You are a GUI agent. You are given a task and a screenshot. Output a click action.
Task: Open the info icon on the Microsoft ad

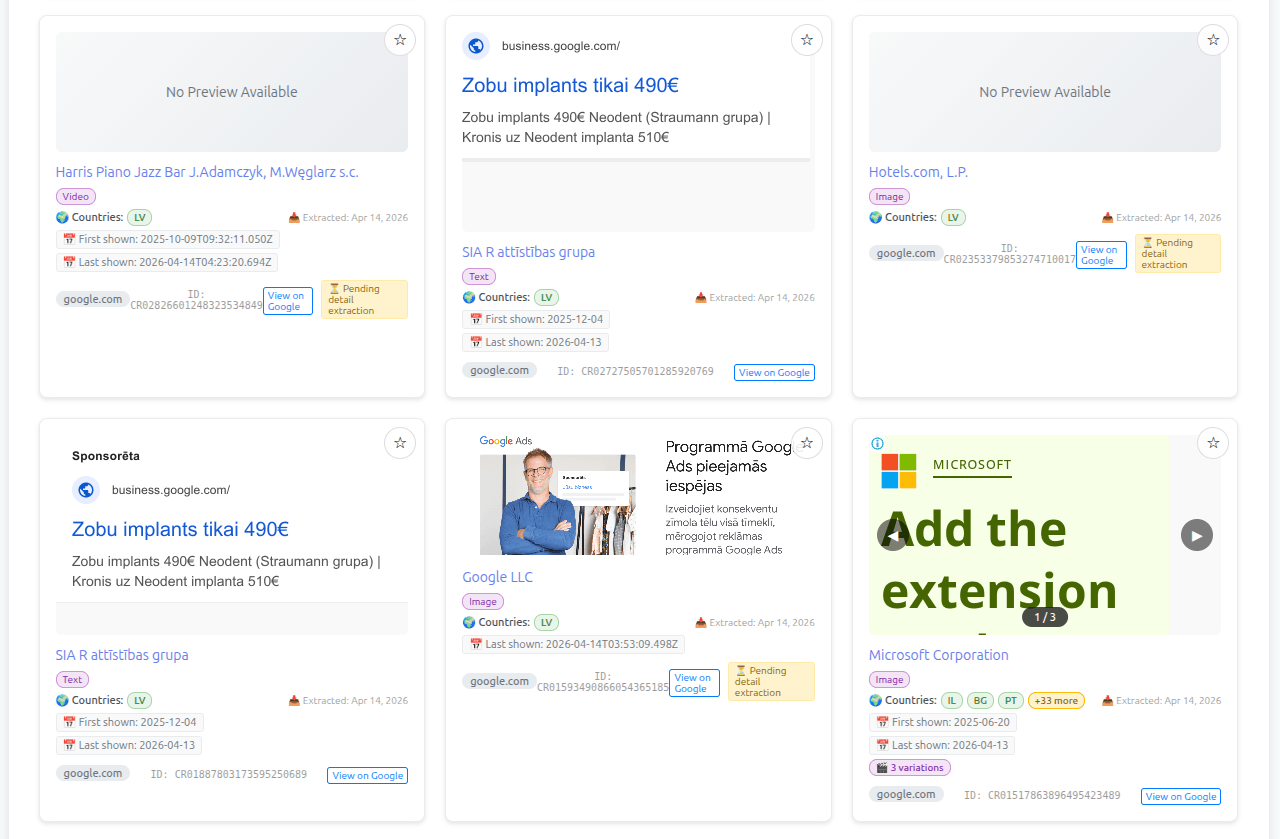click(878, 443)
